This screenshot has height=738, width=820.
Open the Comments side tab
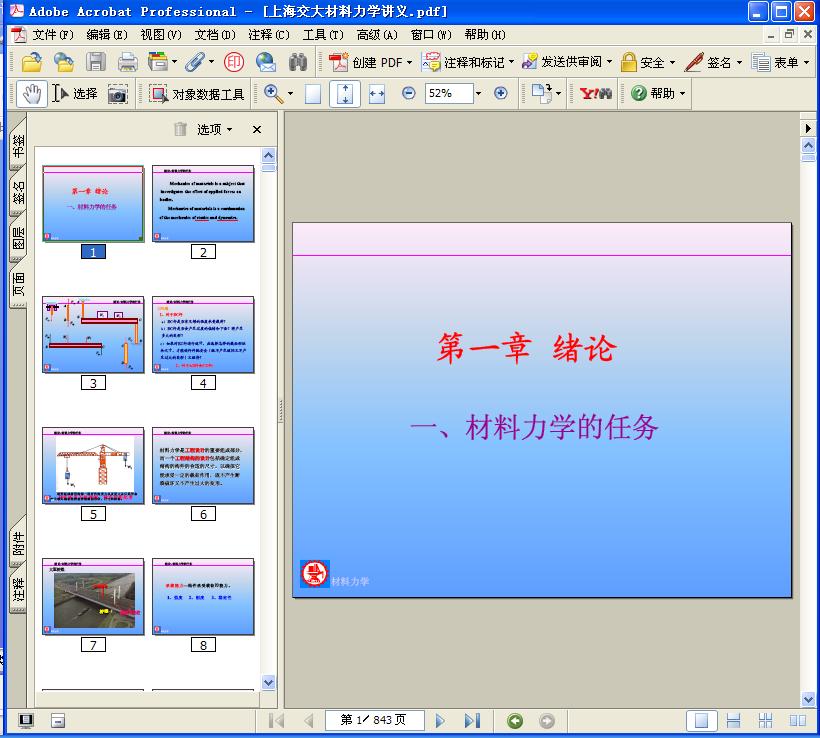[18, 589]
